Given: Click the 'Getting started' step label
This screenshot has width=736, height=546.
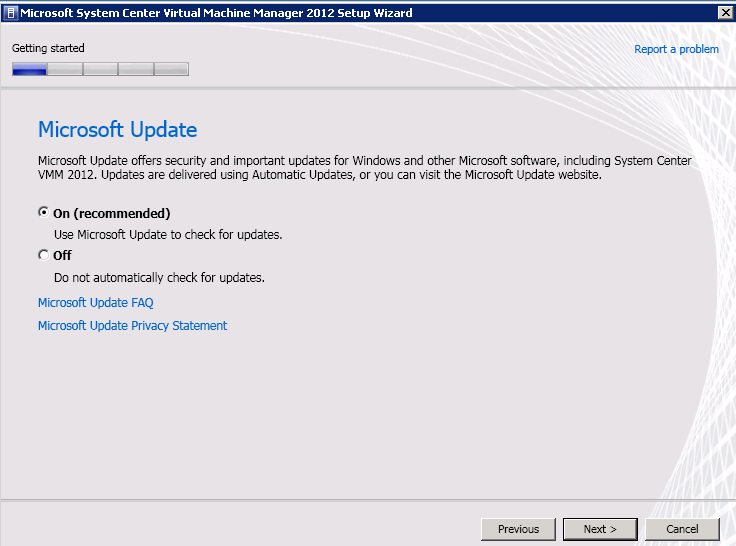Looking at the screenshot, I should (x=48, y=48).
